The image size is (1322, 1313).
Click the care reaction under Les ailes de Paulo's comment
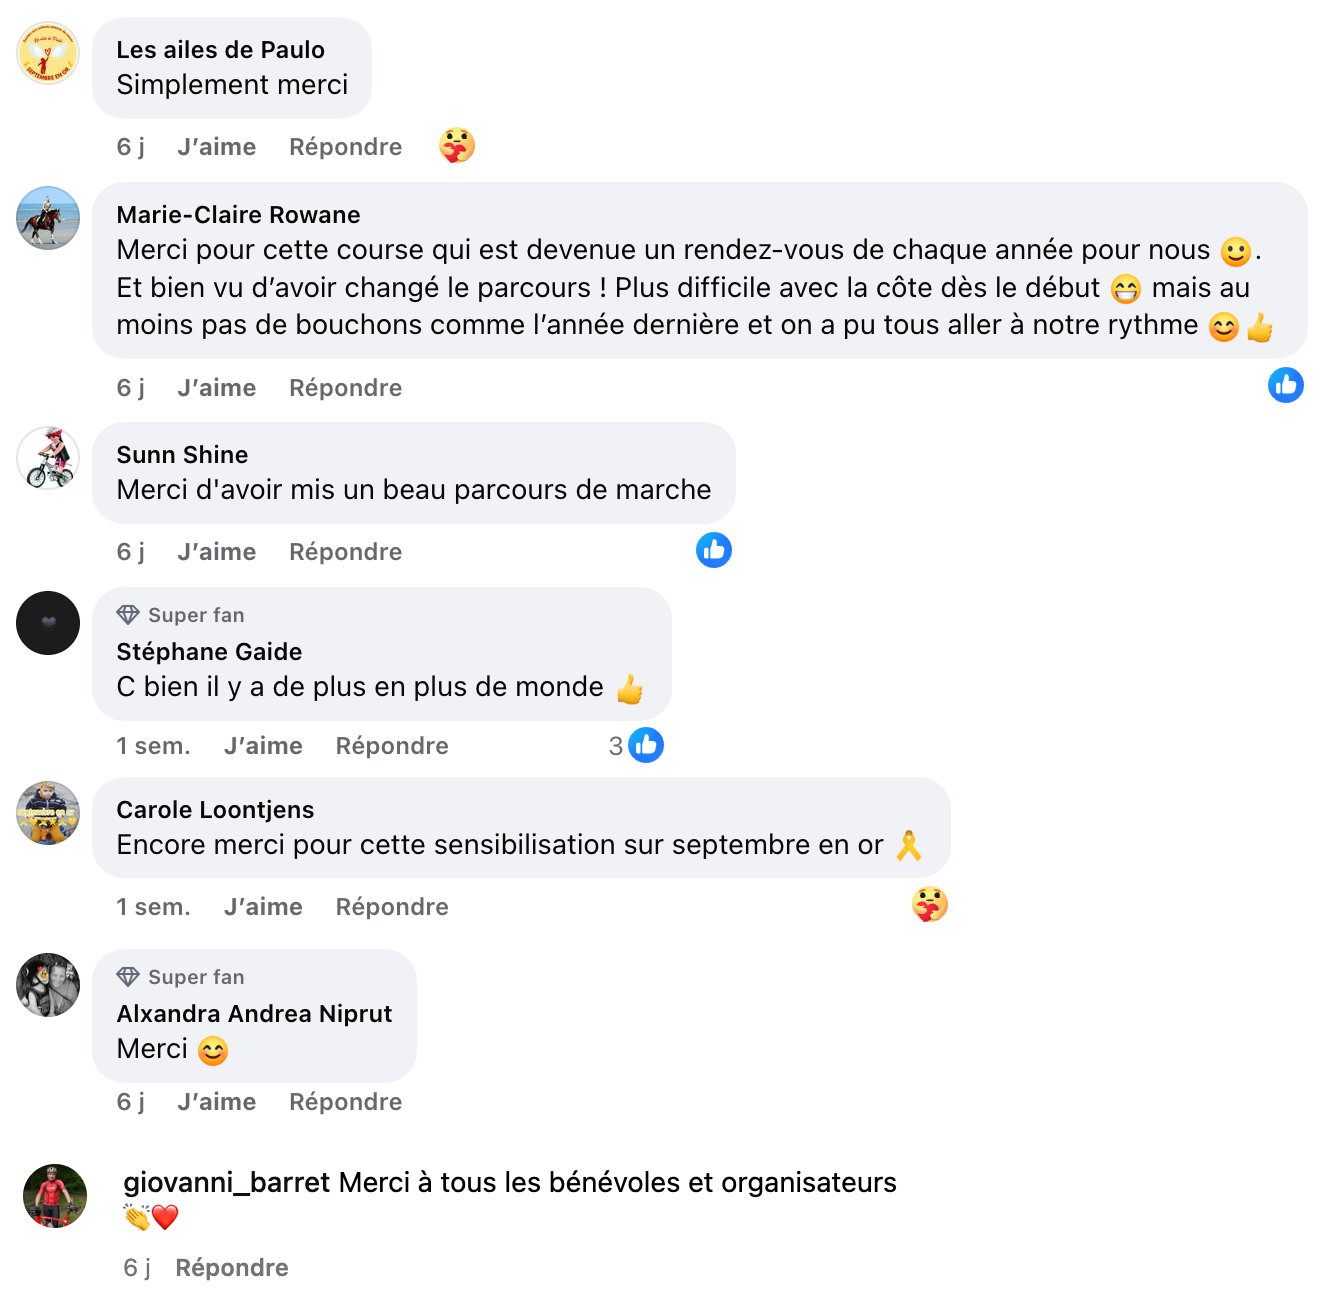[x=456, y=146]
